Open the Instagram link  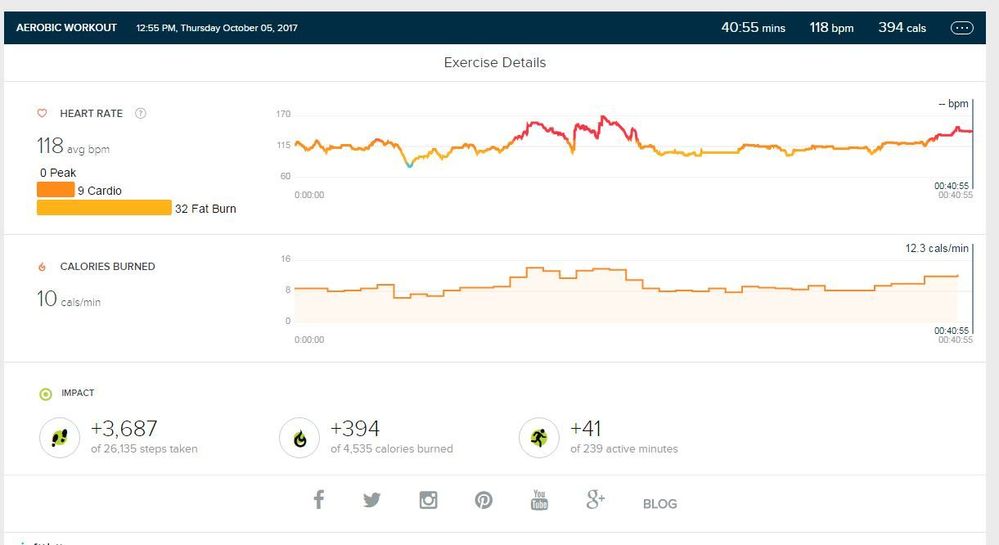point(428,500)
